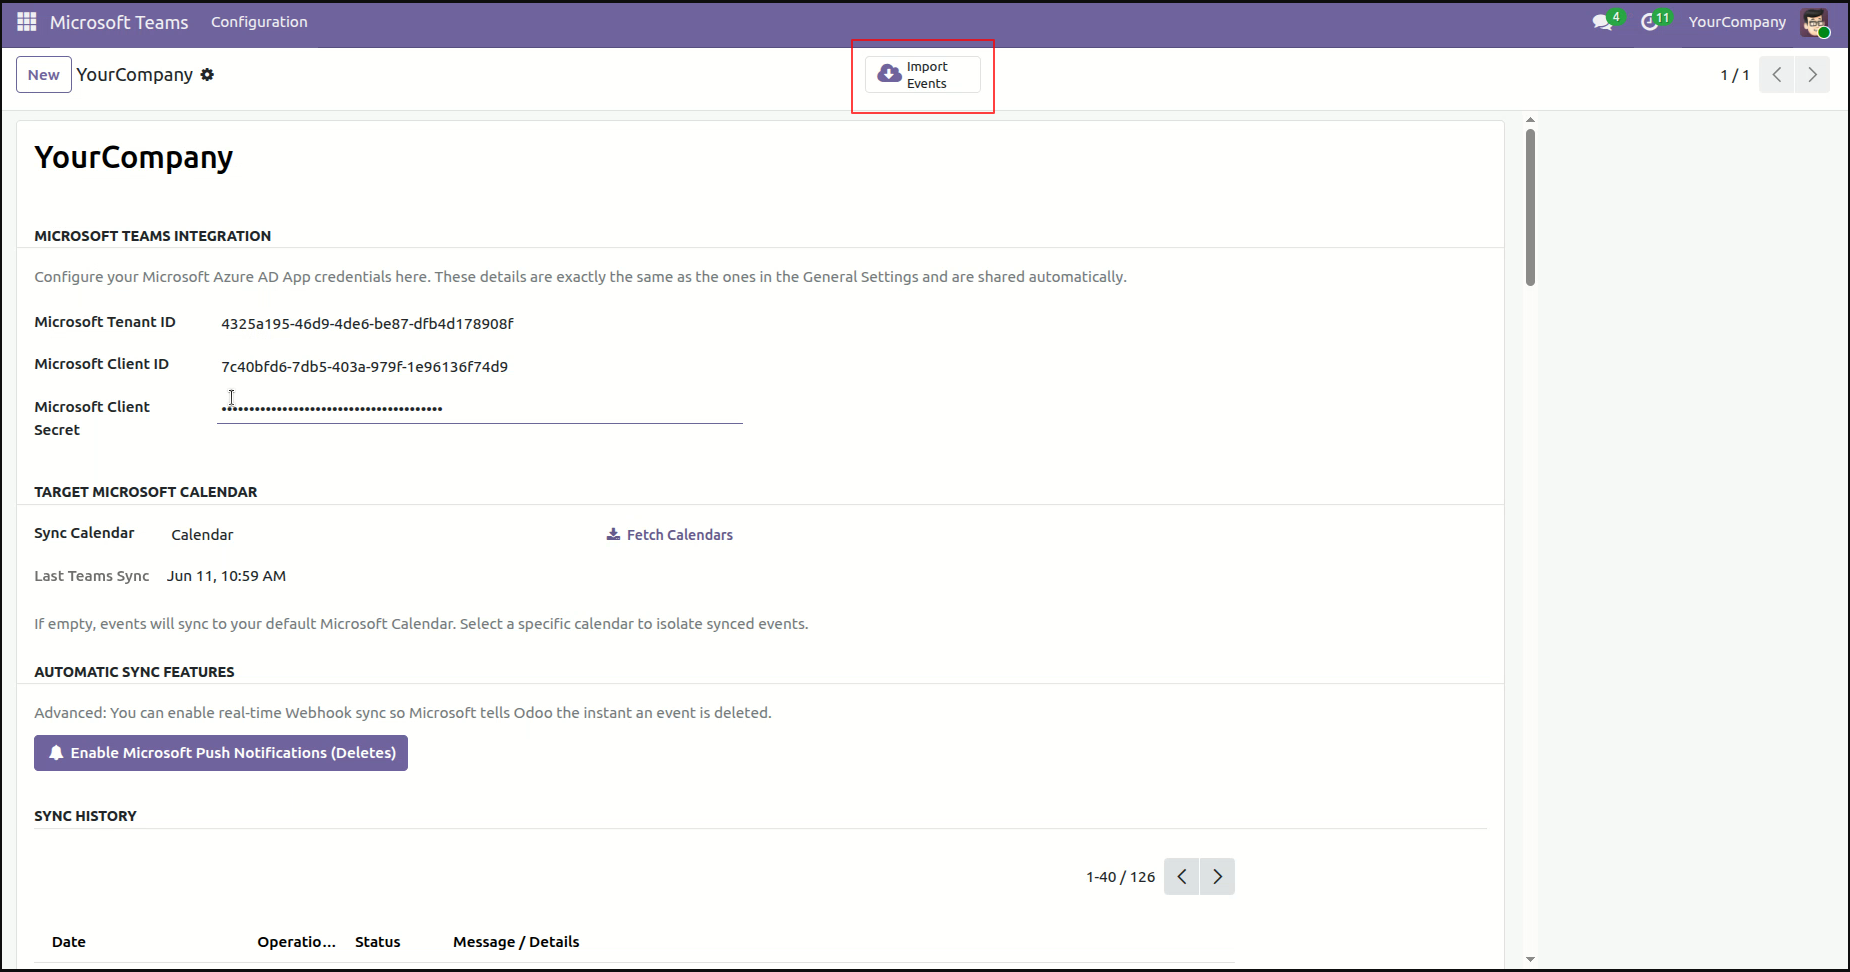Focus the Microsoft Client Secret field

pyautogui.click(x=480, y=408)
